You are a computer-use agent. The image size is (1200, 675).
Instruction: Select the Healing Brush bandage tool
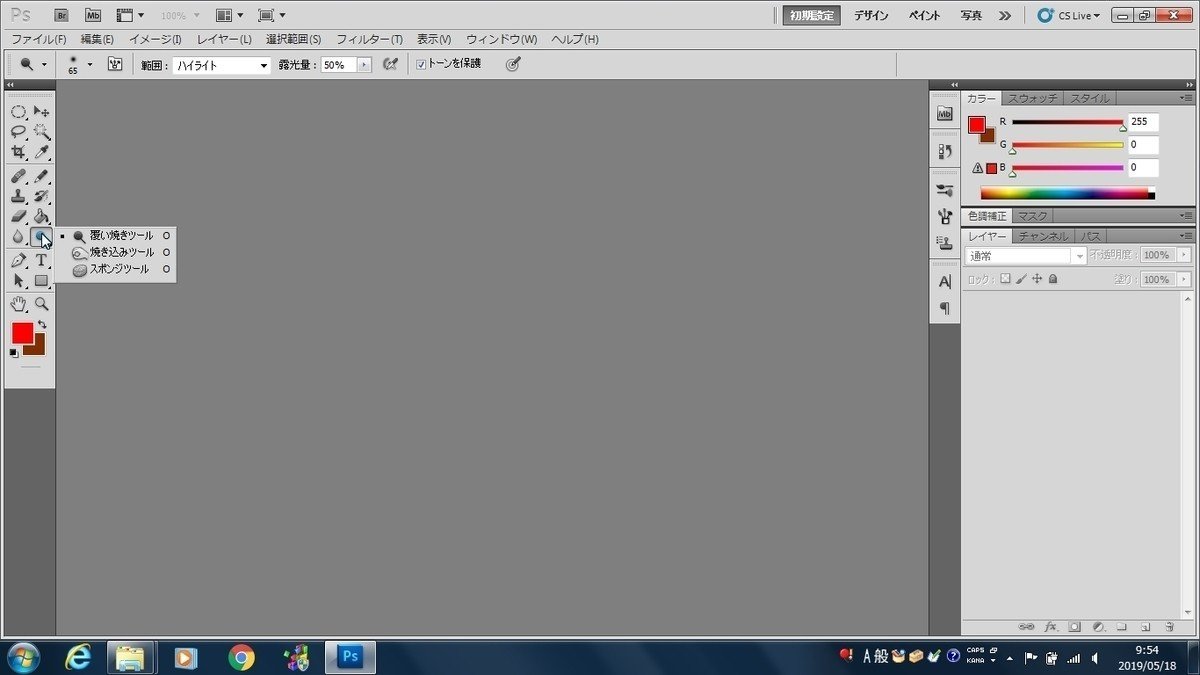pos(18,176)
